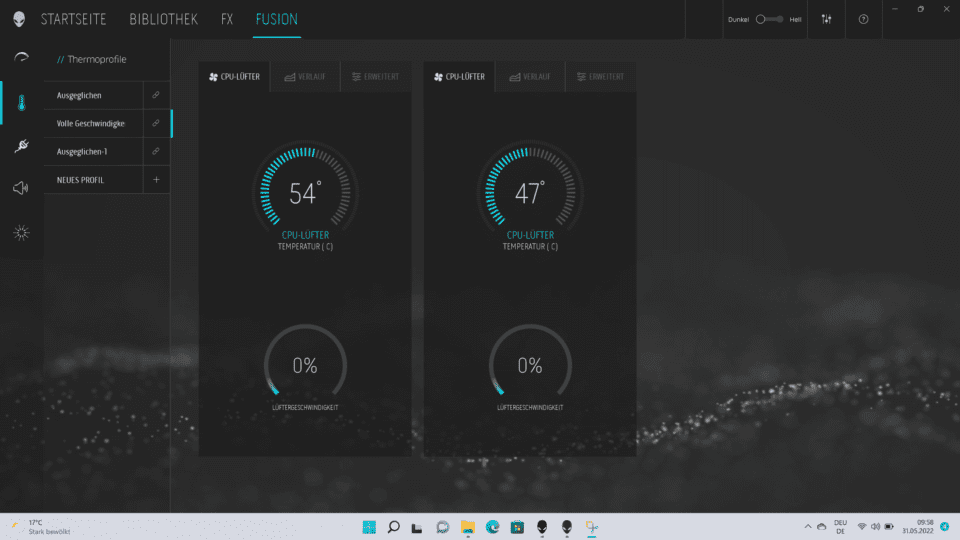The height and width of the screenshot is (540, 960).
Task: Open Windows taskbar search
Action: [393, 526]
